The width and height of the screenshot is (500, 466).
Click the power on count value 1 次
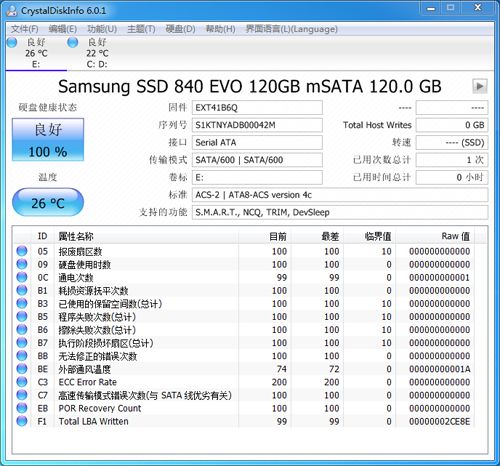point(452,160)
